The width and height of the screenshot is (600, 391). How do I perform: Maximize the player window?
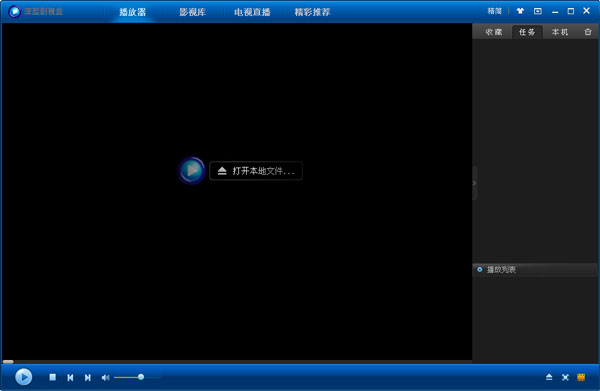point(571,11)
